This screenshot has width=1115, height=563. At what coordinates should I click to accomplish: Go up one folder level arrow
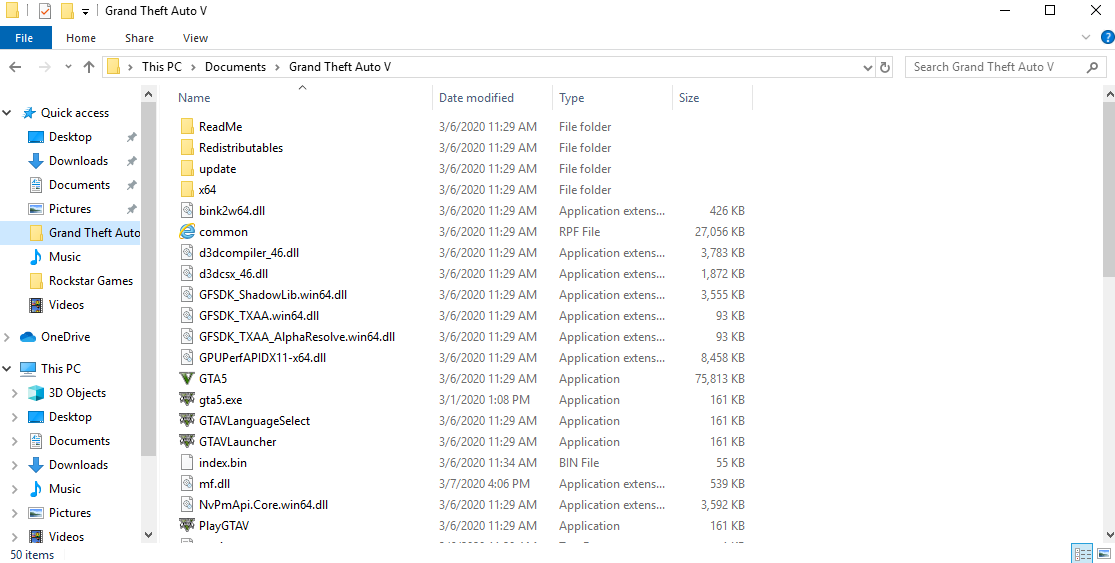[x=89, y=67]
